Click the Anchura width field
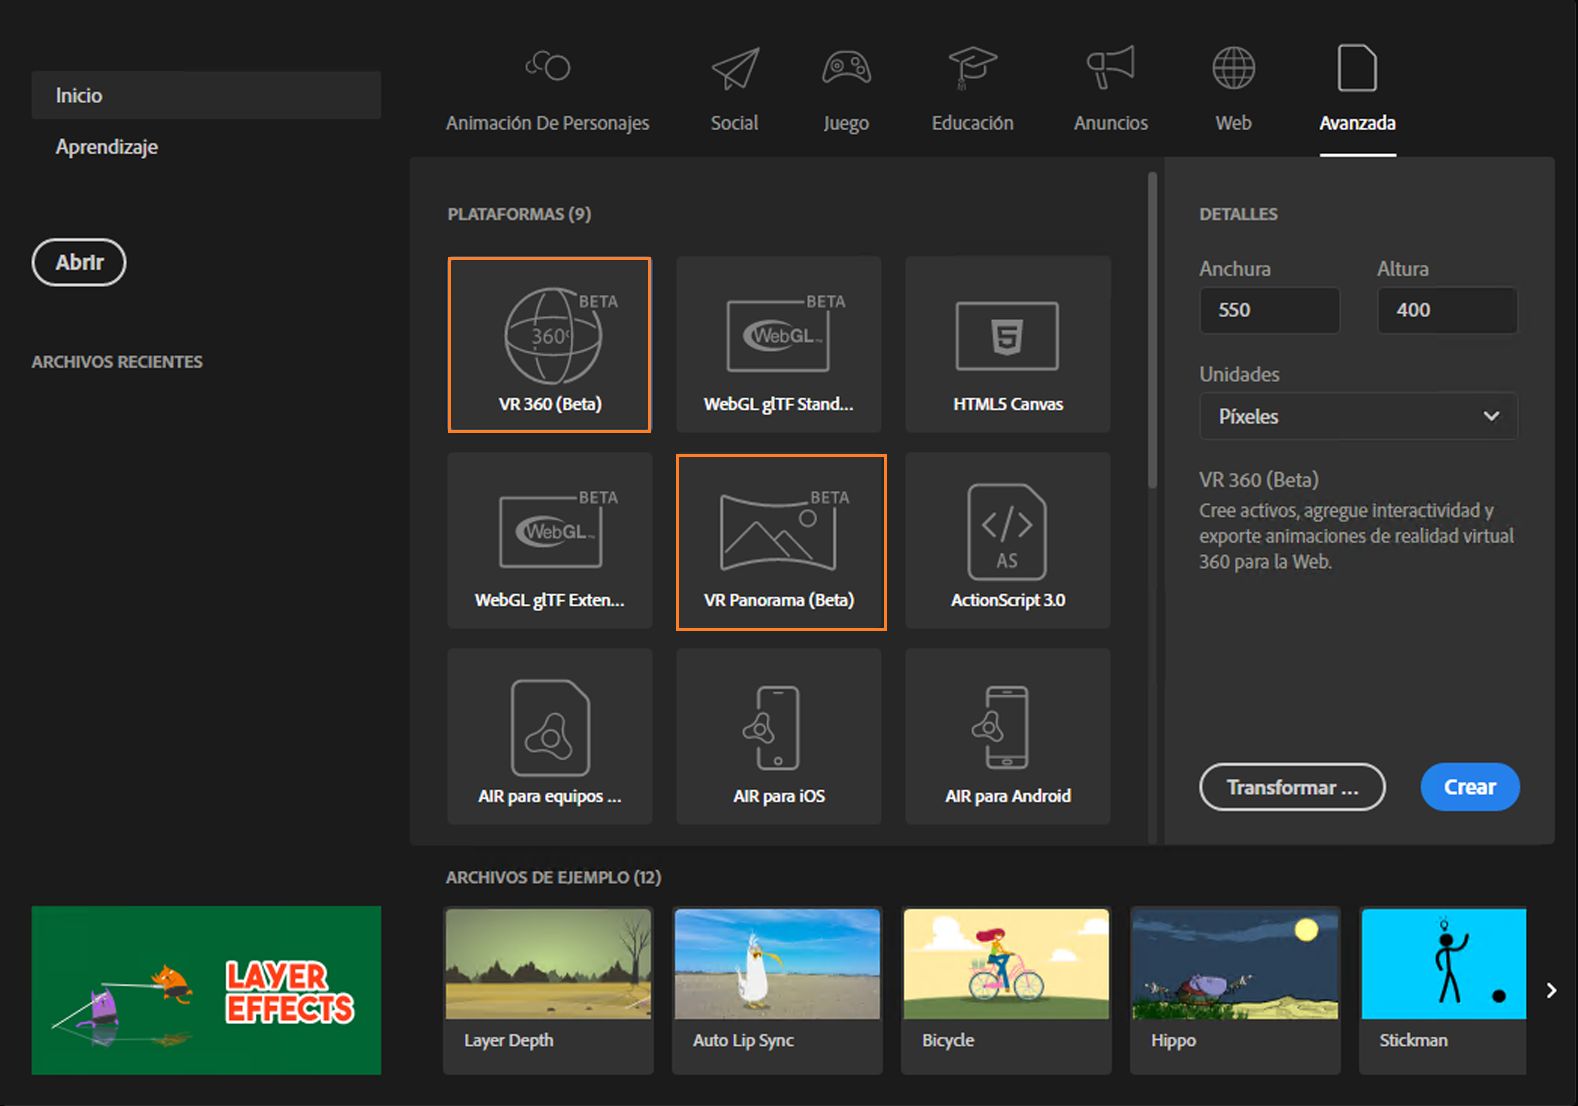This screenshot has width=1578, height=1106. click(1269, 310)
